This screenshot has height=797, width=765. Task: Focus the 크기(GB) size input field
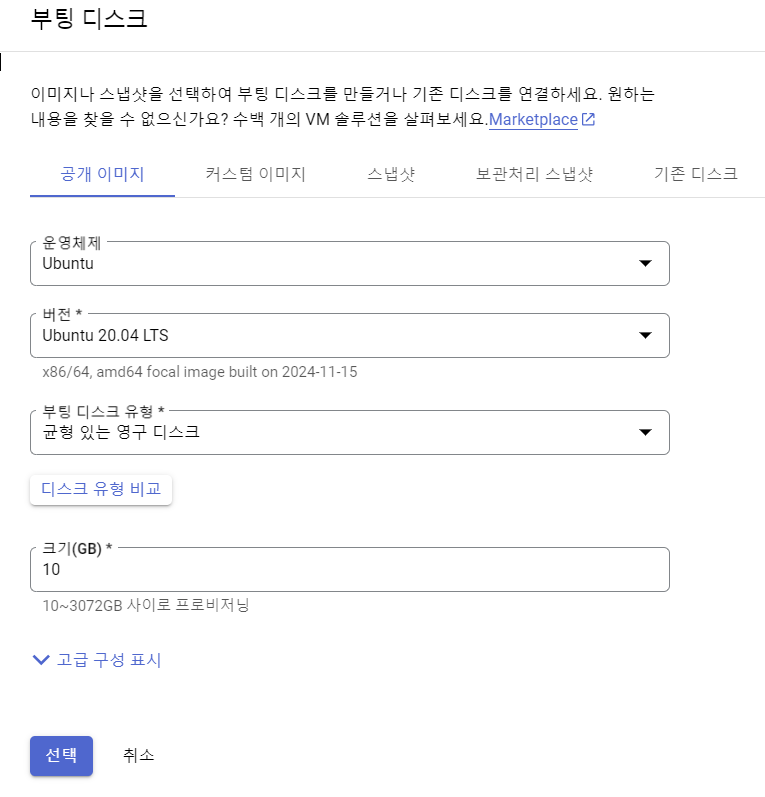click(x=350, y=570)
